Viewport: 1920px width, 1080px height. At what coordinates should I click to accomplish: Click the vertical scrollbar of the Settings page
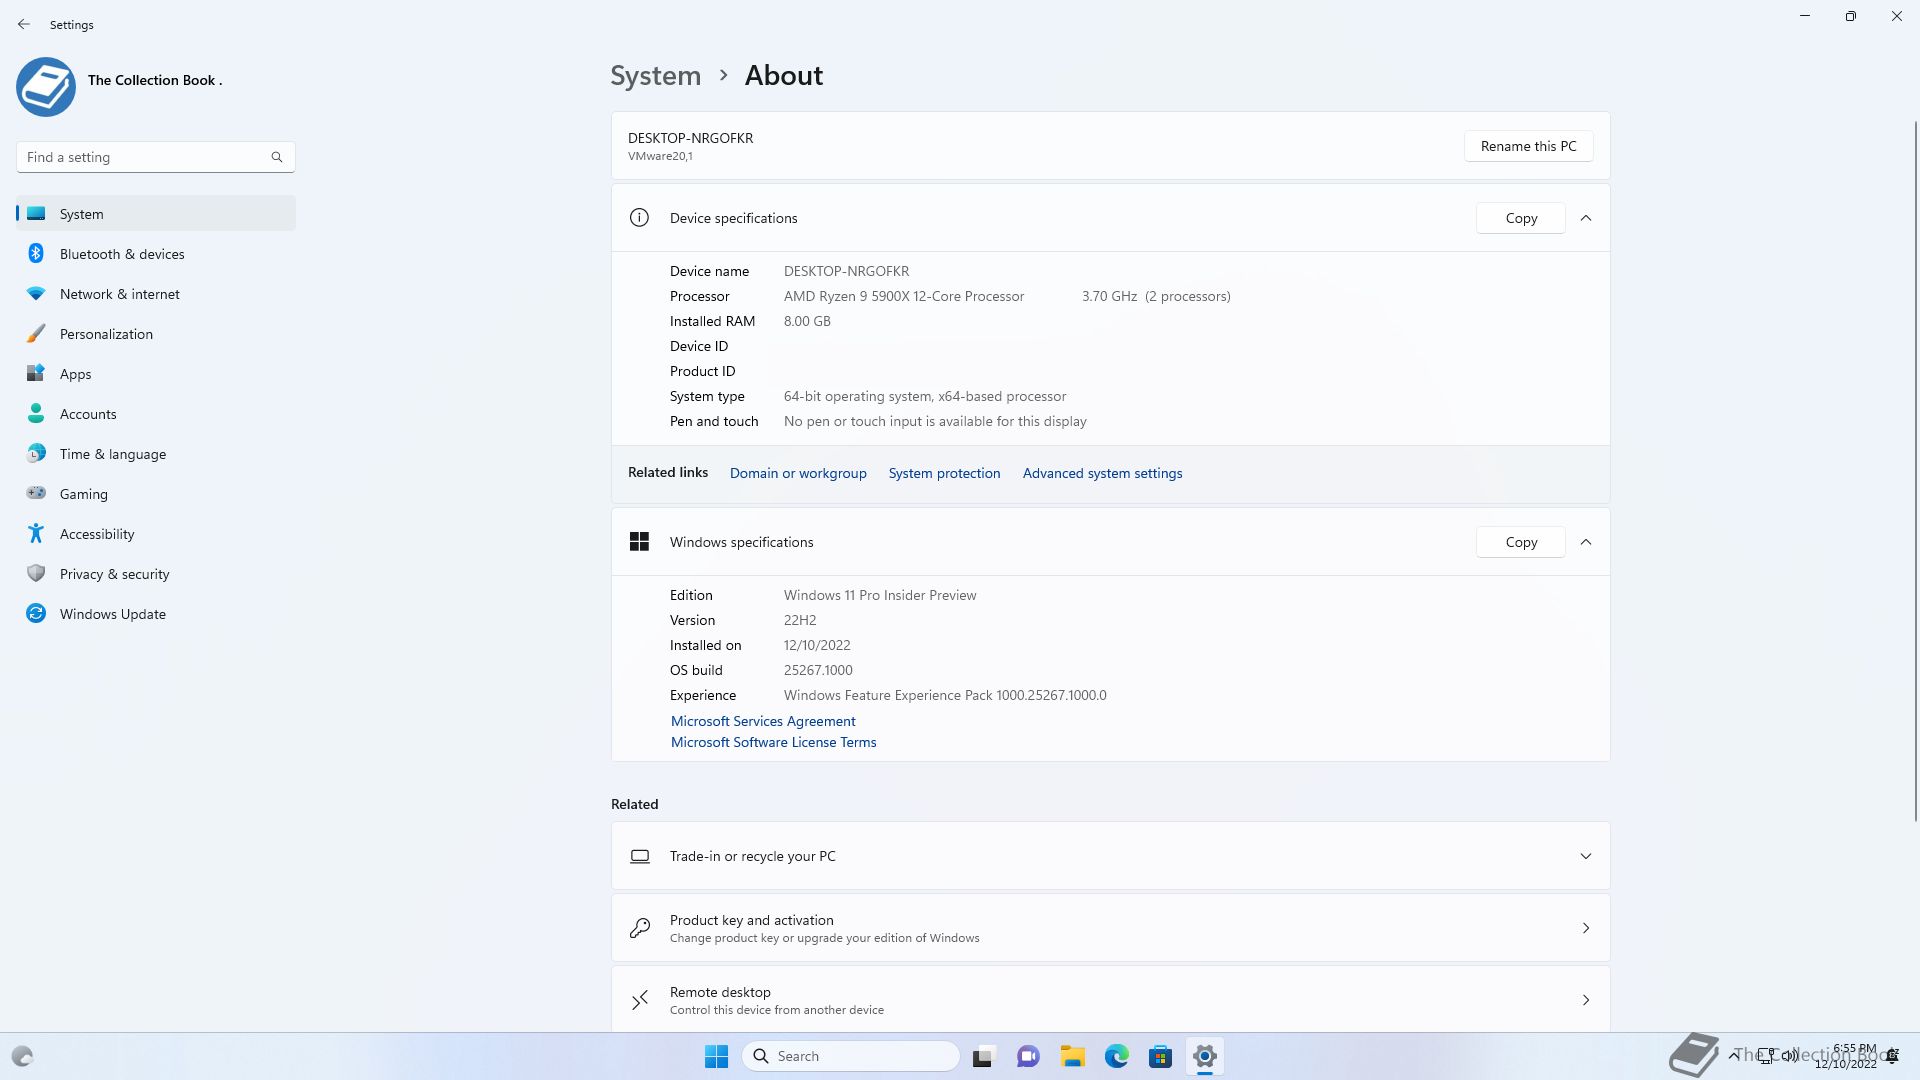coord(1916,471)
